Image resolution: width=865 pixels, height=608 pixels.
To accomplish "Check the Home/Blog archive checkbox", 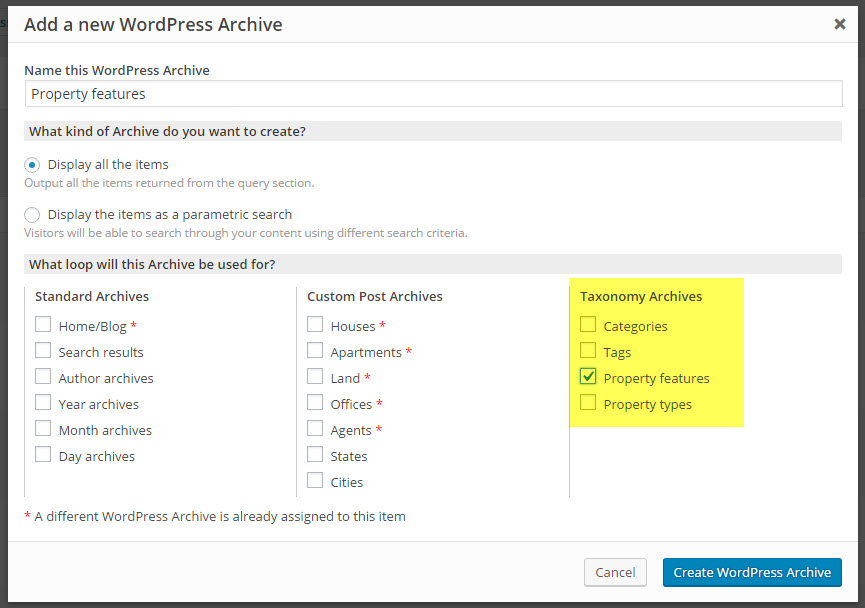I will [x=43, y=324].
